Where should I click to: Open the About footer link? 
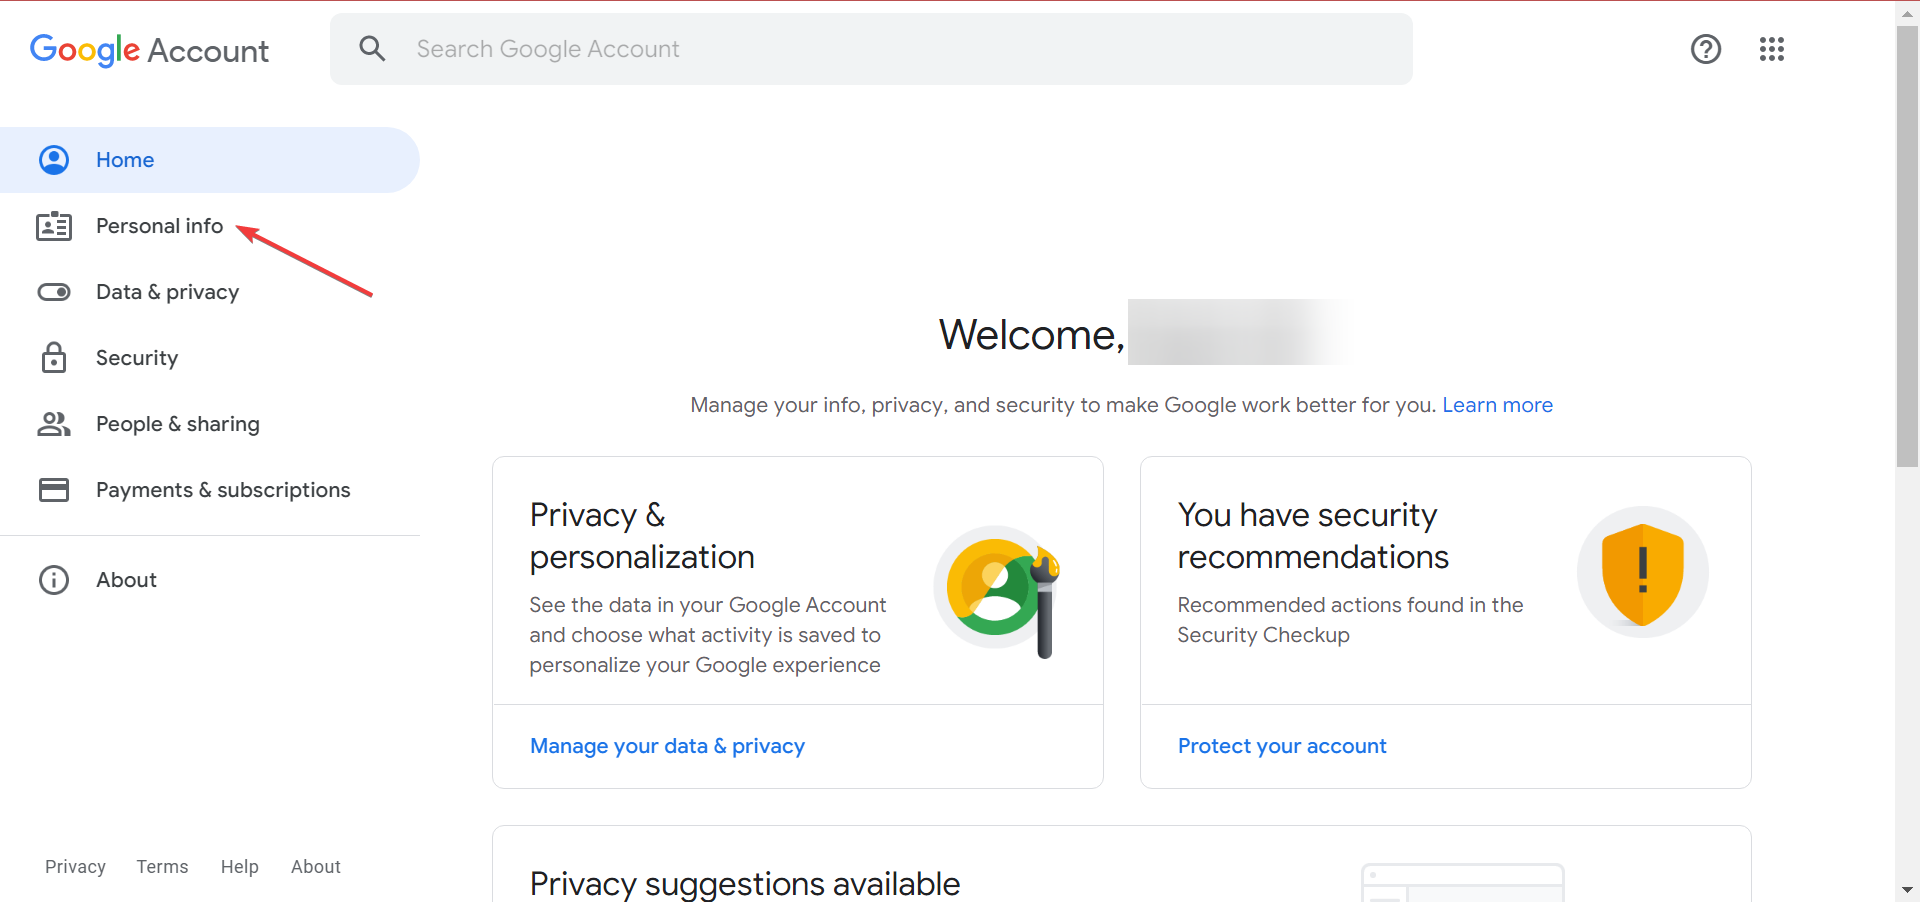[316, 867]
